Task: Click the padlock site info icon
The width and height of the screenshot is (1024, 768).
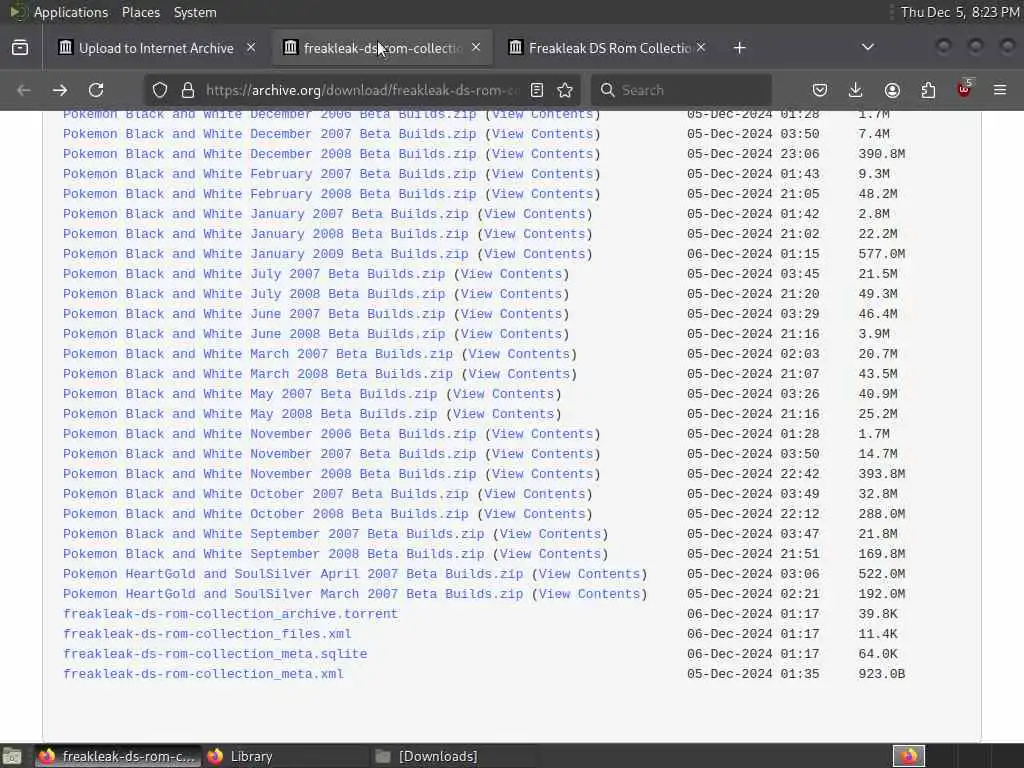Action: tap(188, 90)
